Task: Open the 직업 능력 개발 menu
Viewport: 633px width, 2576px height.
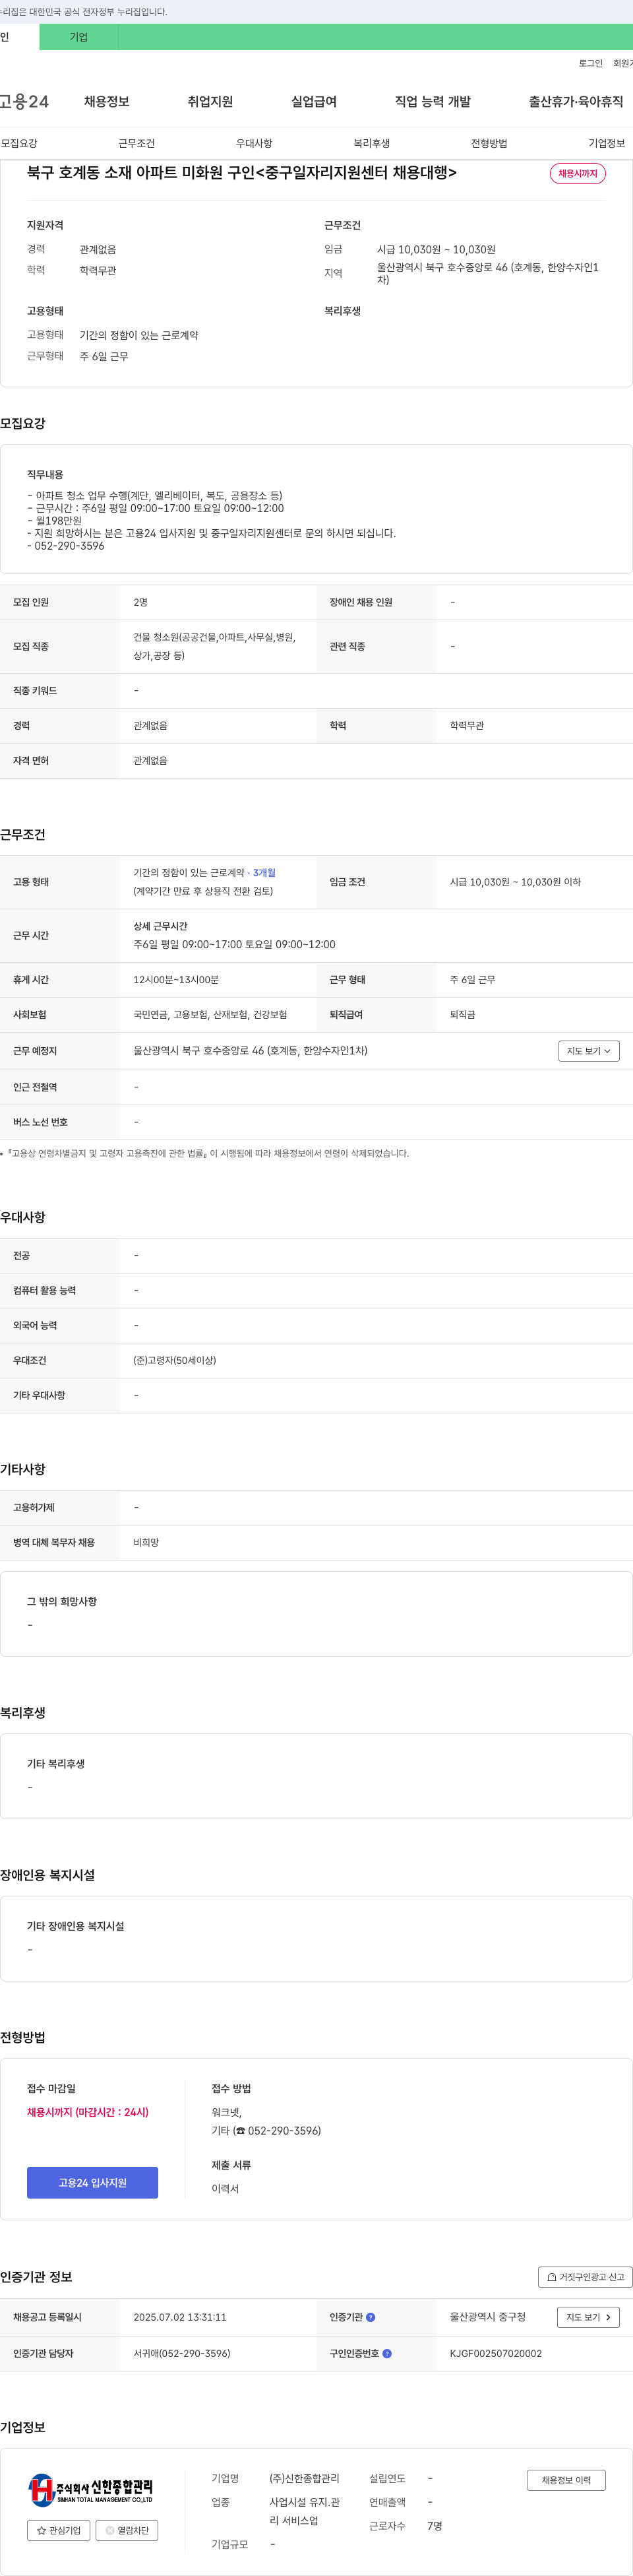Action: pyautogui.click(x=432, y=101)
